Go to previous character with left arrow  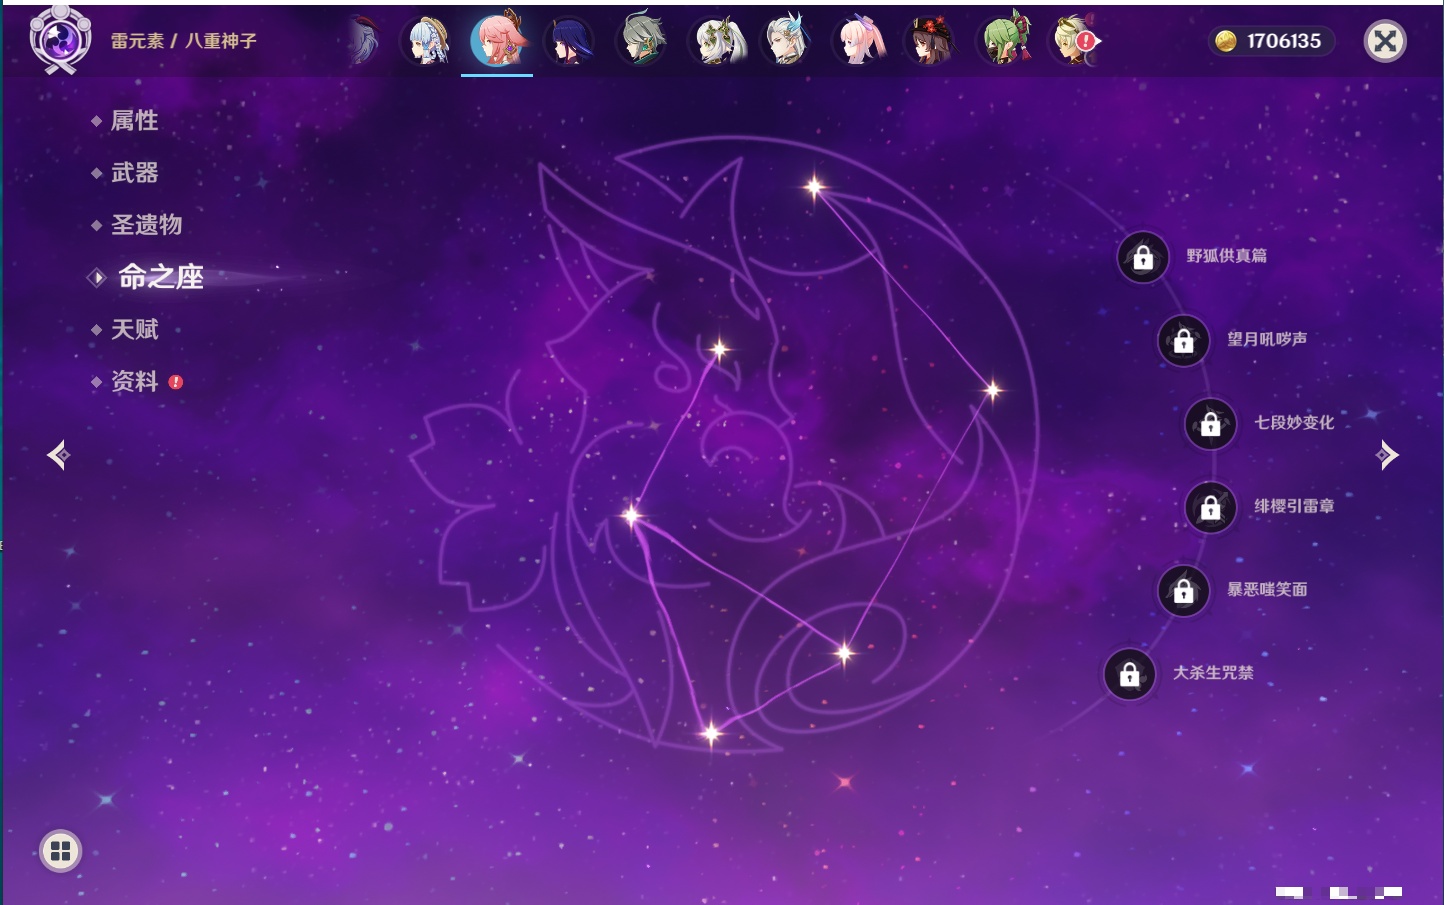[58, 455]
